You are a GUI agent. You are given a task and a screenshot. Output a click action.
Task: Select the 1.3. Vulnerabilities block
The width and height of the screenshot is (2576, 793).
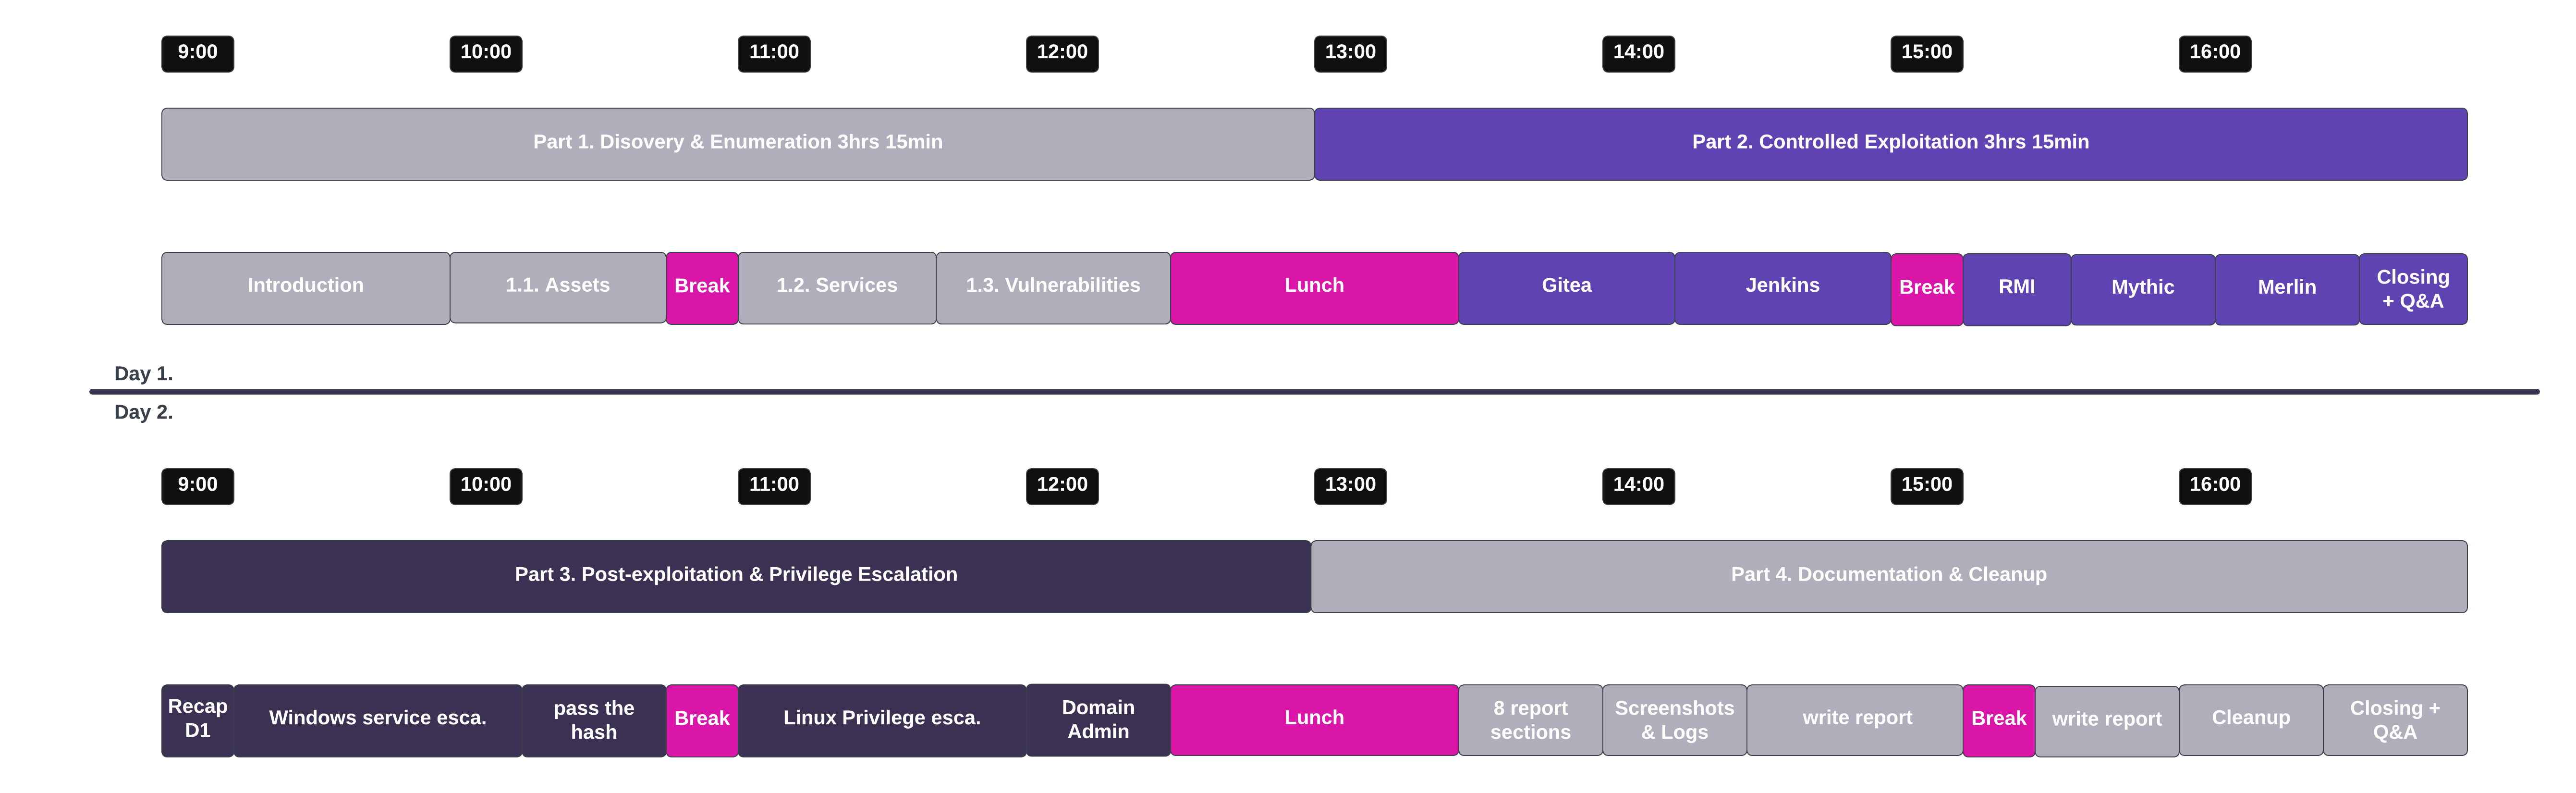(x=1052, y=287)
